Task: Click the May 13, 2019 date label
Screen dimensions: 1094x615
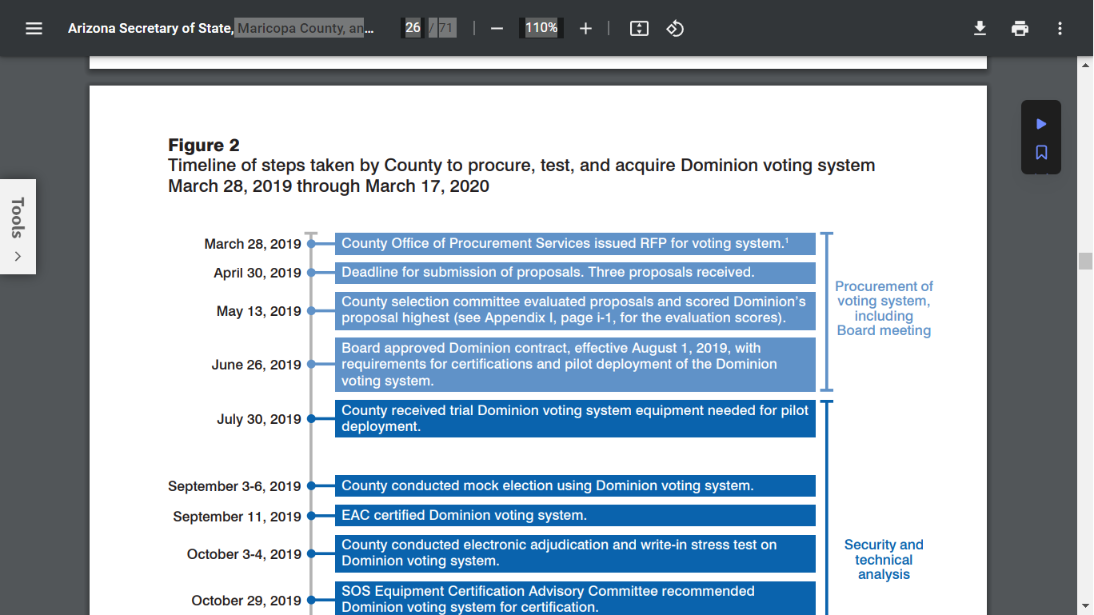Action: pos(259,311)
